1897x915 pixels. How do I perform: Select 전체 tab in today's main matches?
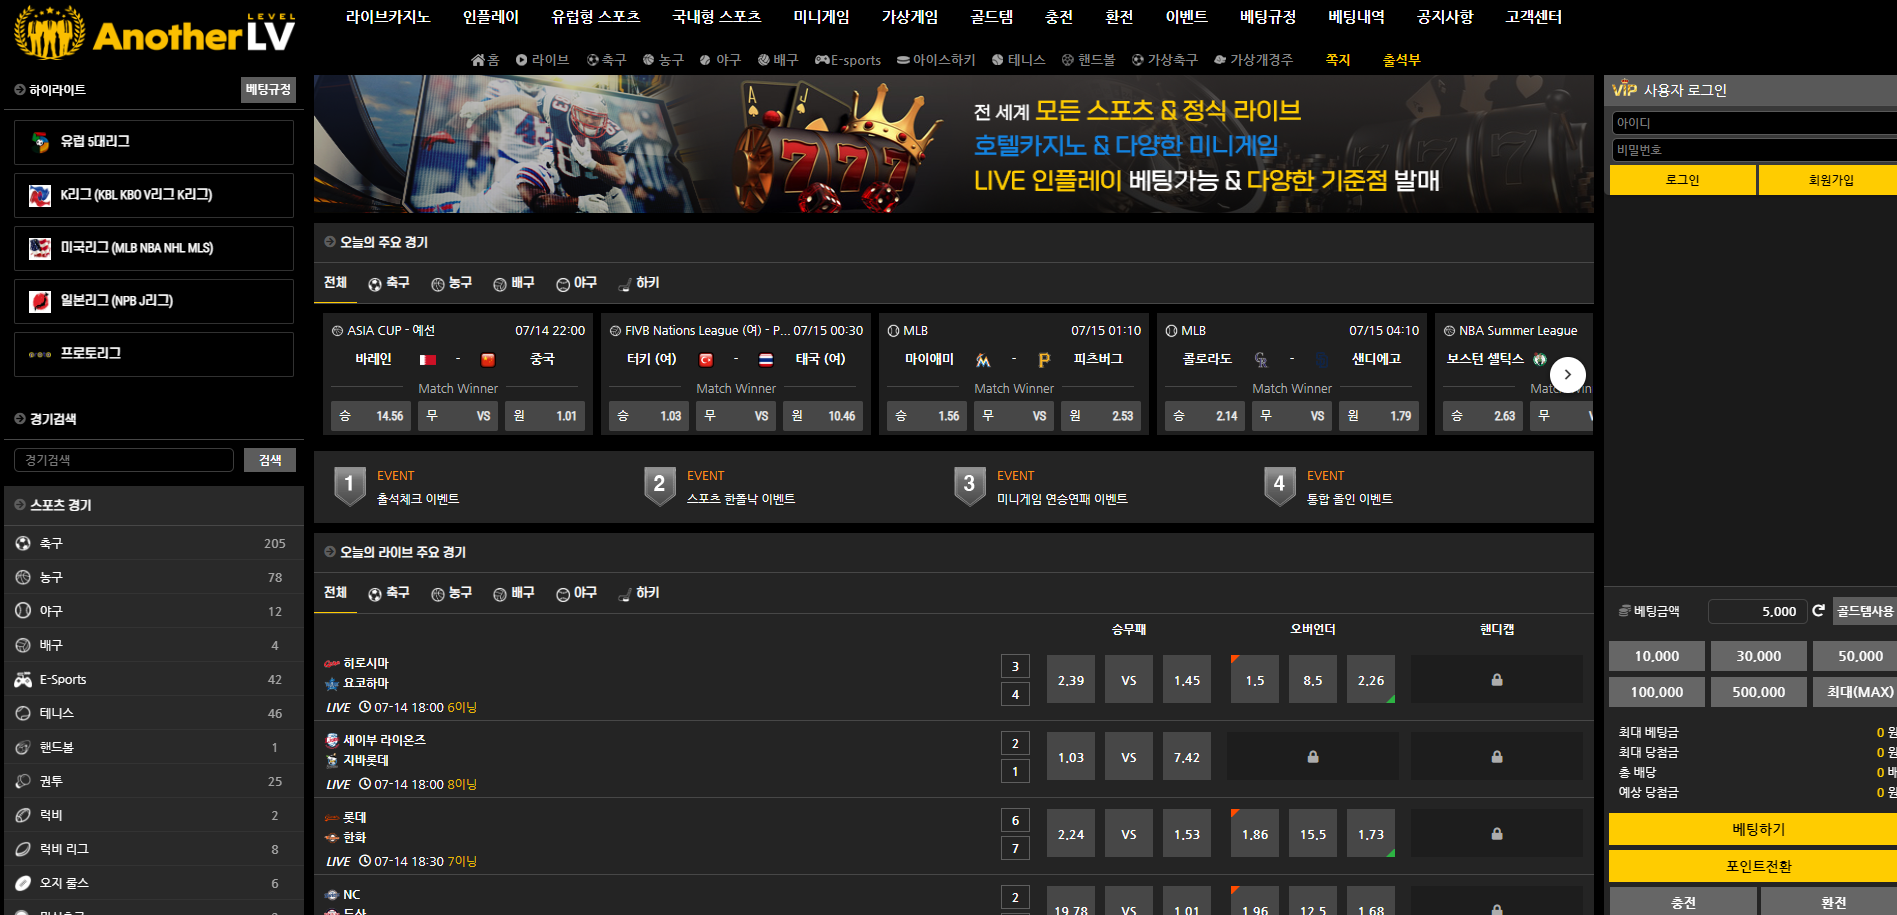pos(335,283)
